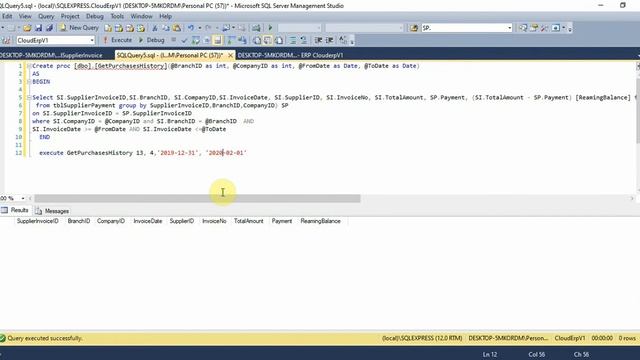This screenshot has width=640, height=360.
Task: Collapse the Select statement on line 5
Action: point(29,98)
